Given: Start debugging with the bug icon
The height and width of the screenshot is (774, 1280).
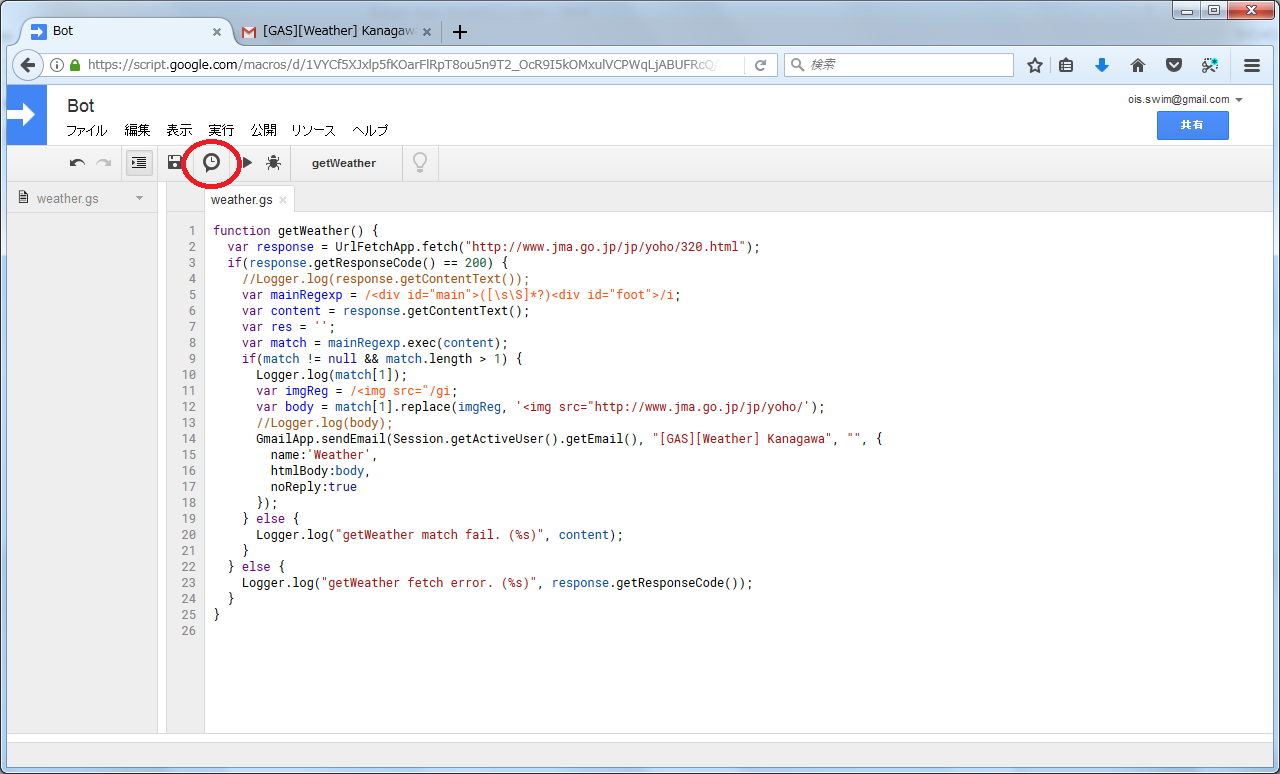Looking at the screenshot, I should coord(273,162).
